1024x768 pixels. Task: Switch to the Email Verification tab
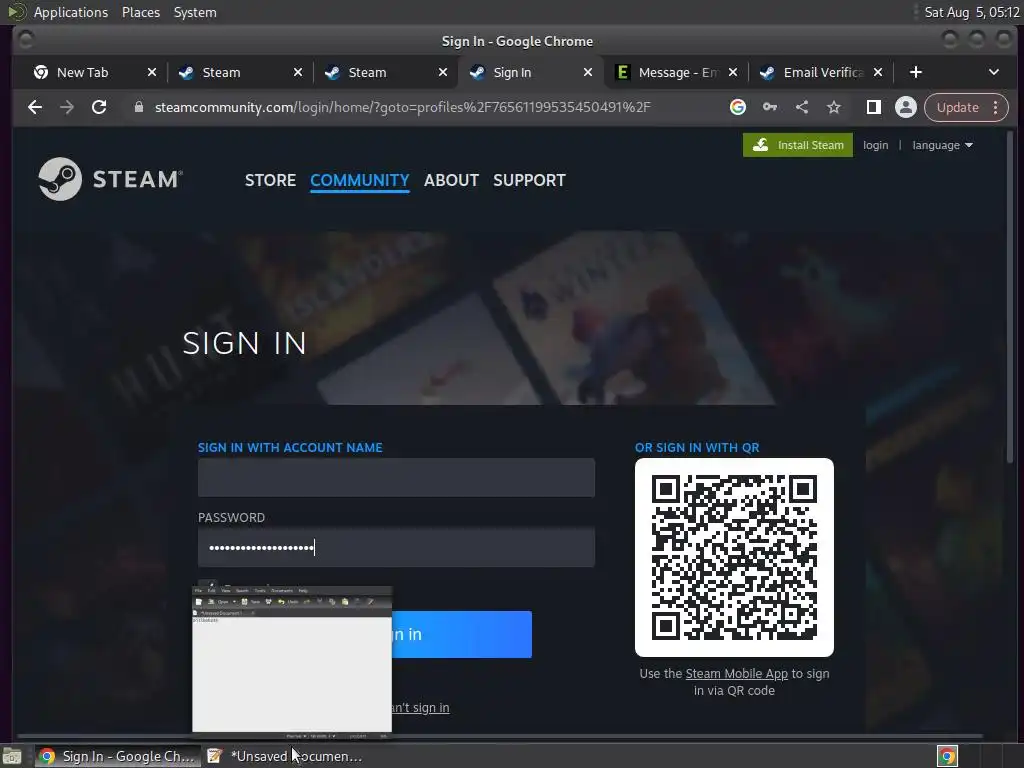(823, 72)
